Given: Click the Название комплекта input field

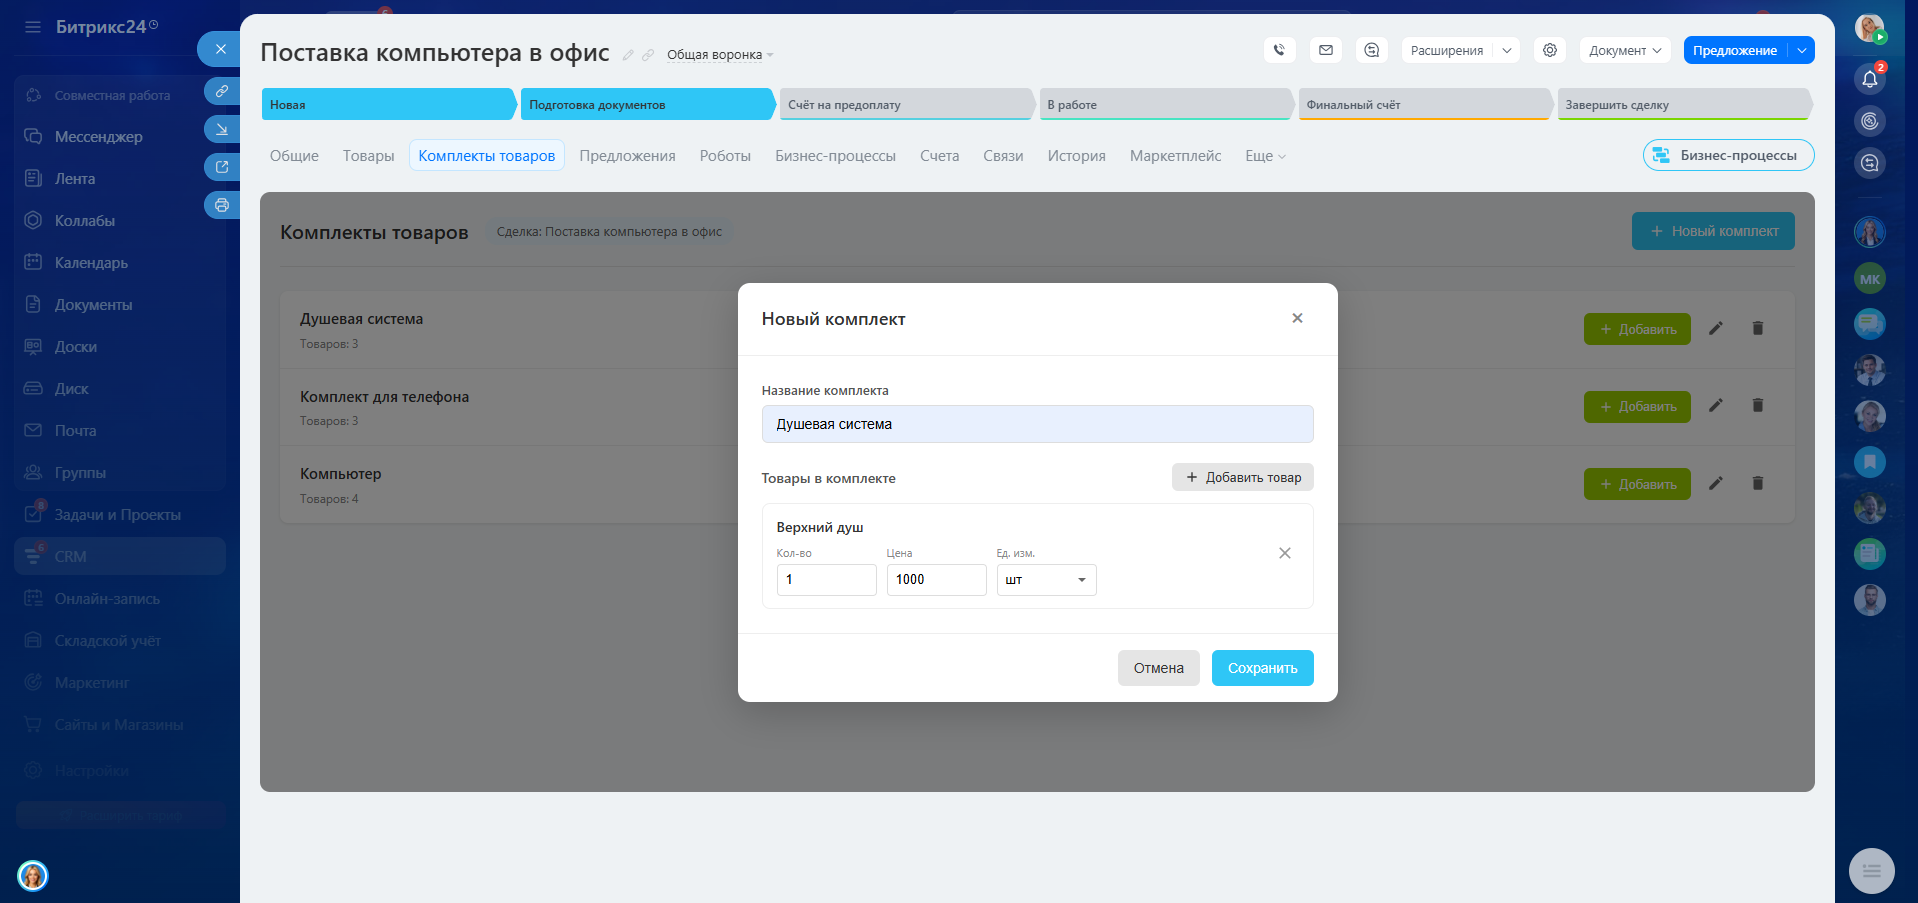Looking at the screenshot, I should (x=1037, y=424).
